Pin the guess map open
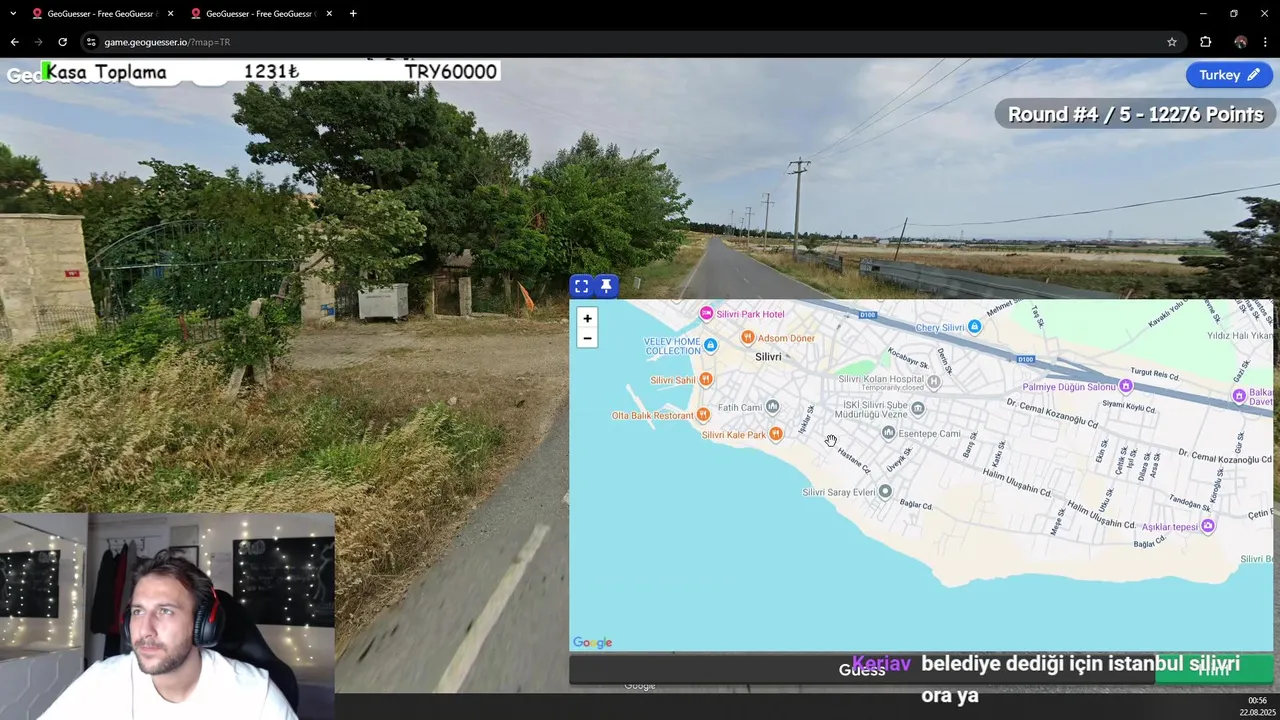The width and height of the screenshot is (1280, 720). (x=606, y=286)
